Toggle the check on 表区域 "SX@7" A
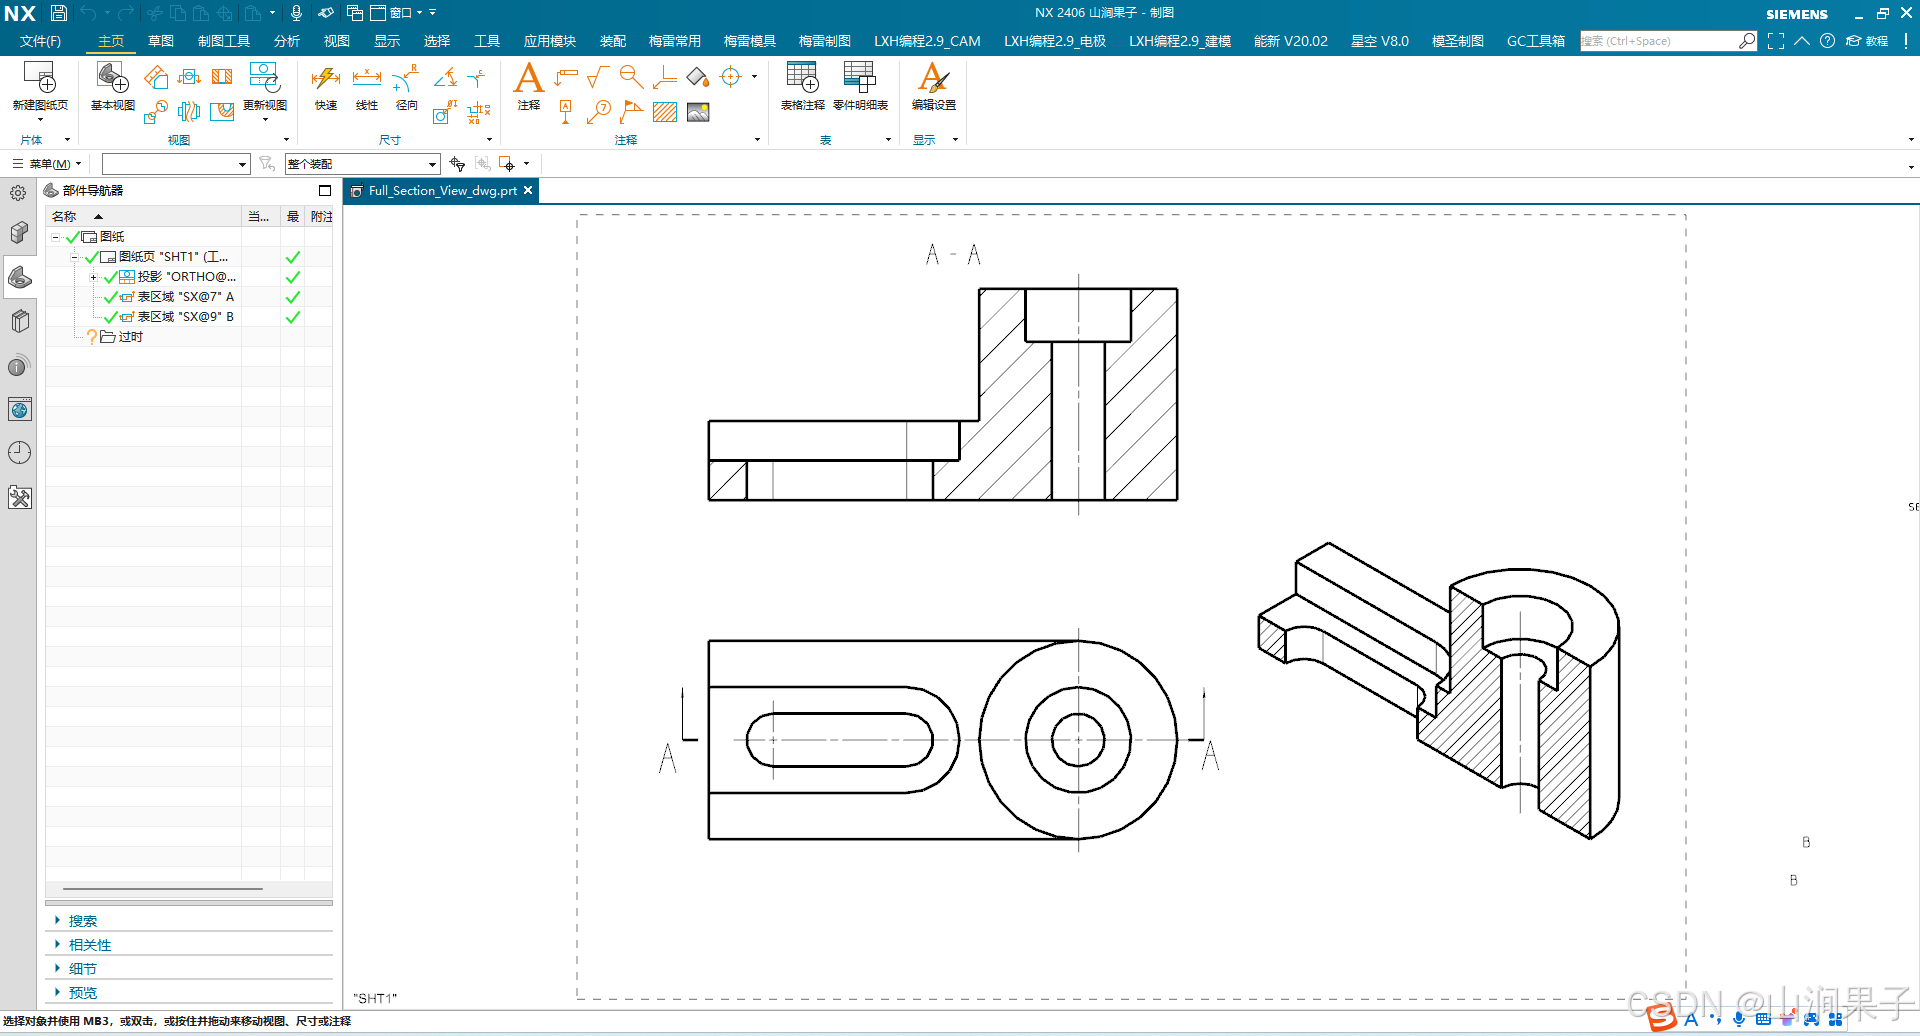 point(110,297)
